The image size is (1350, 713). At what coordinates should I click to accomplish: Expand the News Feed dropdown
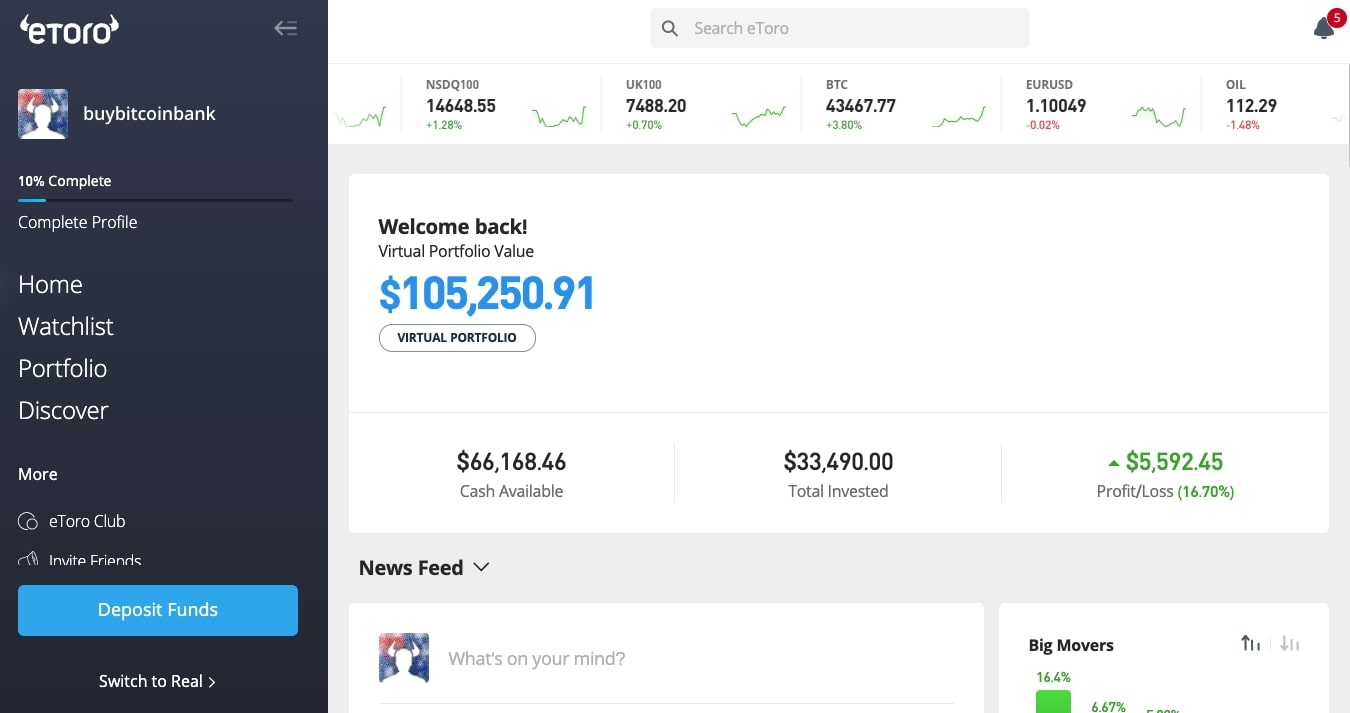point(481,567)
